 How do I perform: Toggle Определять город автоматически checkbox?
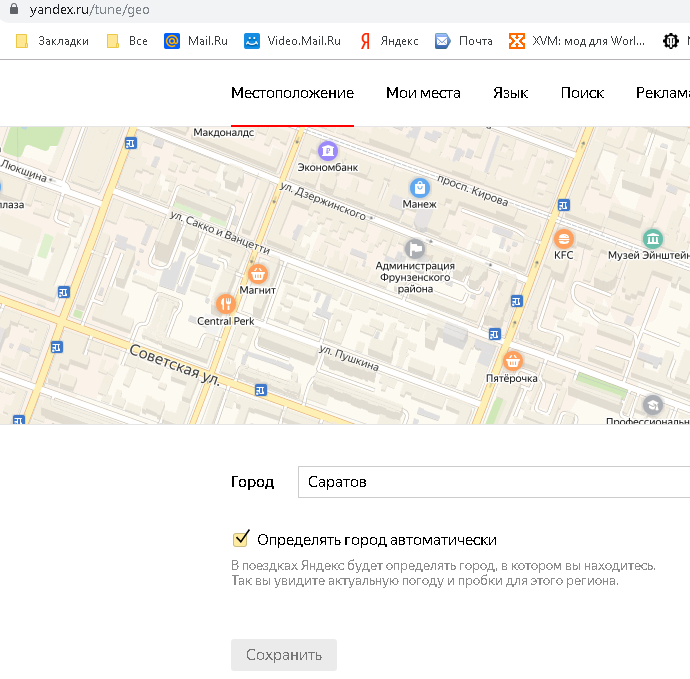[241, 539]
